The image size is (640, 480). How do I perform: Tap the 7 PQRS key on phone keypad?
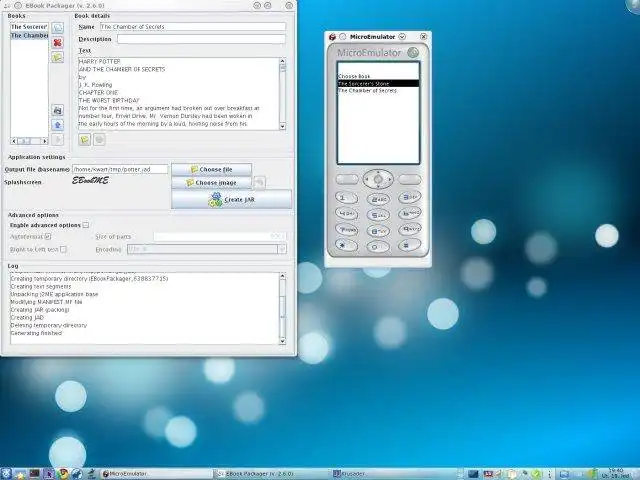point(347,230)
